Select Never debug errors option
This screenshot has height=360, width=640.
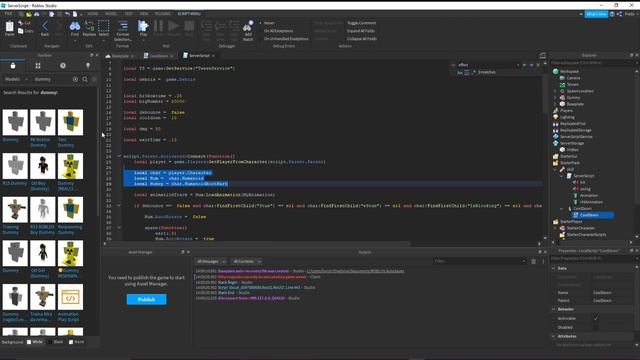pyautogui.click(x=267, y=23)
